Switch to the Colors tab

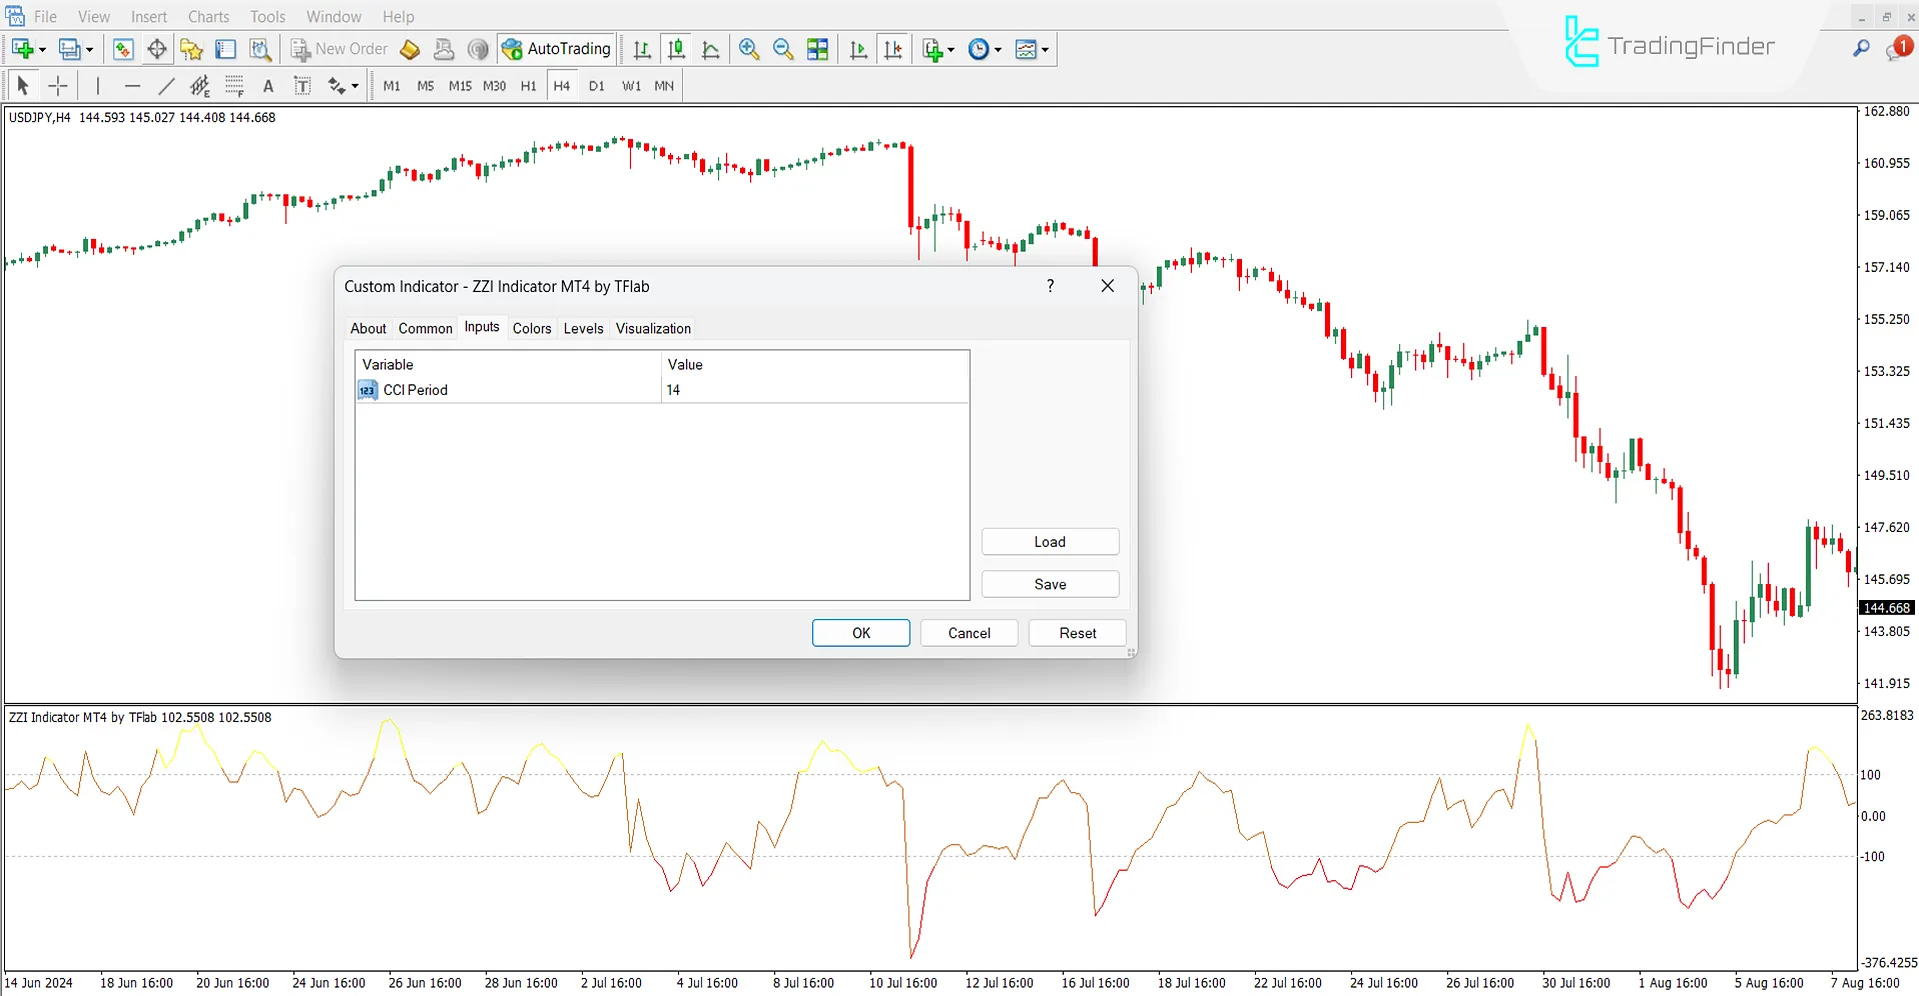pos(531,328)
